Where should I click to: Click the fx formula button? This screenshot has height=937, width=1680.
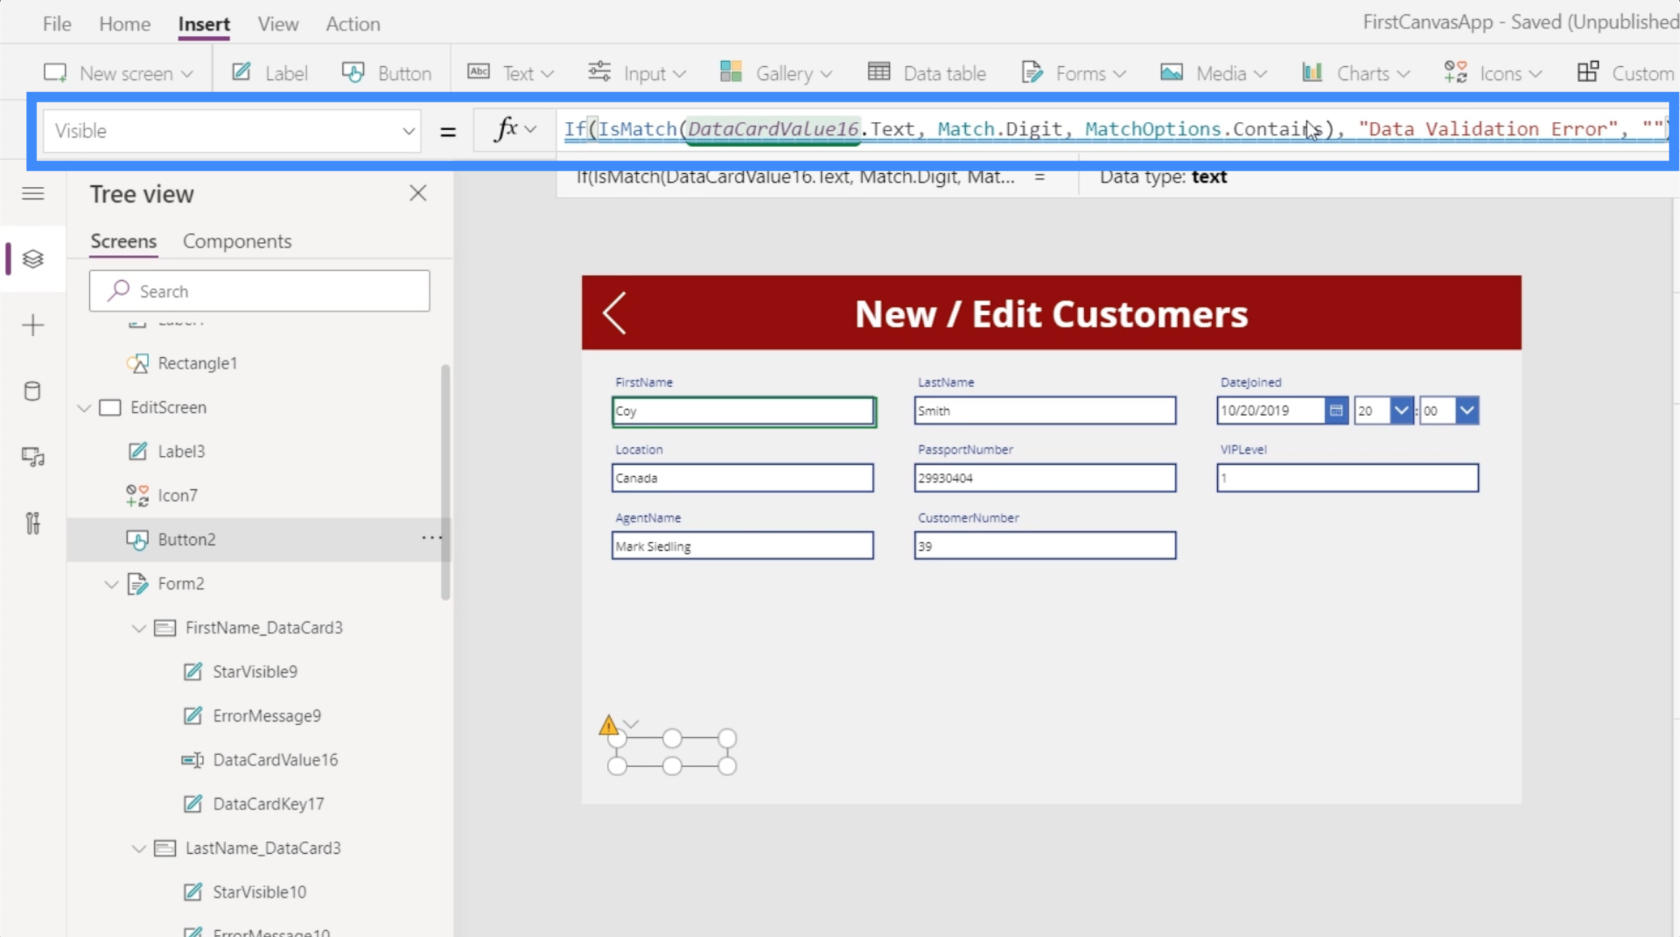(515, 130)
